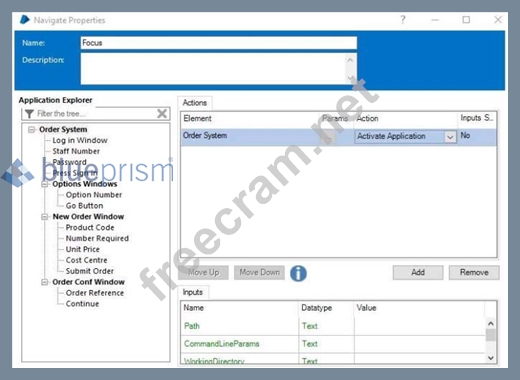
Task: Click the Value cell for Path
Action: 419,326
